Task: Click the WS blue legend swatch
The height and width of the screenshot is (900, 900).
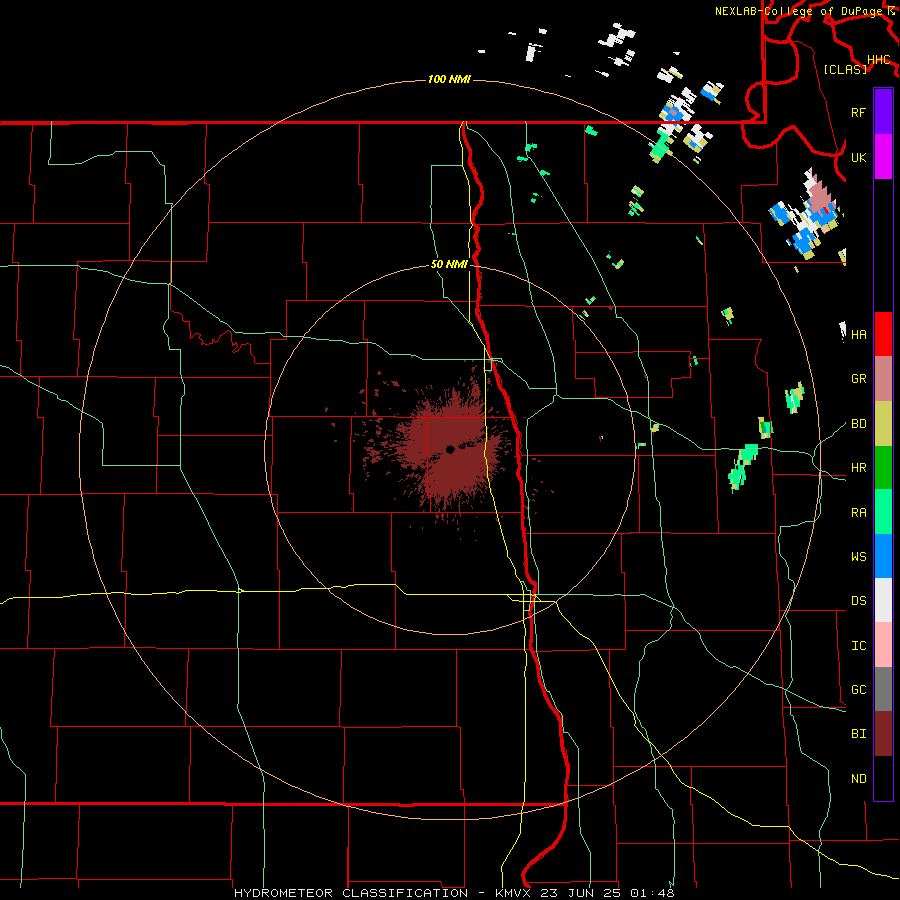Action: pyautogui.click(x=883, y=556)
